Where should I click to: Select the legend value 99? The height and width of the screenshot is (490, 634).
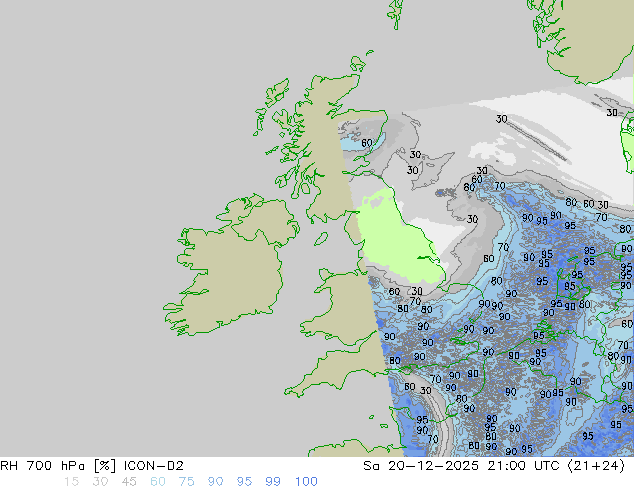click(273, 482)
